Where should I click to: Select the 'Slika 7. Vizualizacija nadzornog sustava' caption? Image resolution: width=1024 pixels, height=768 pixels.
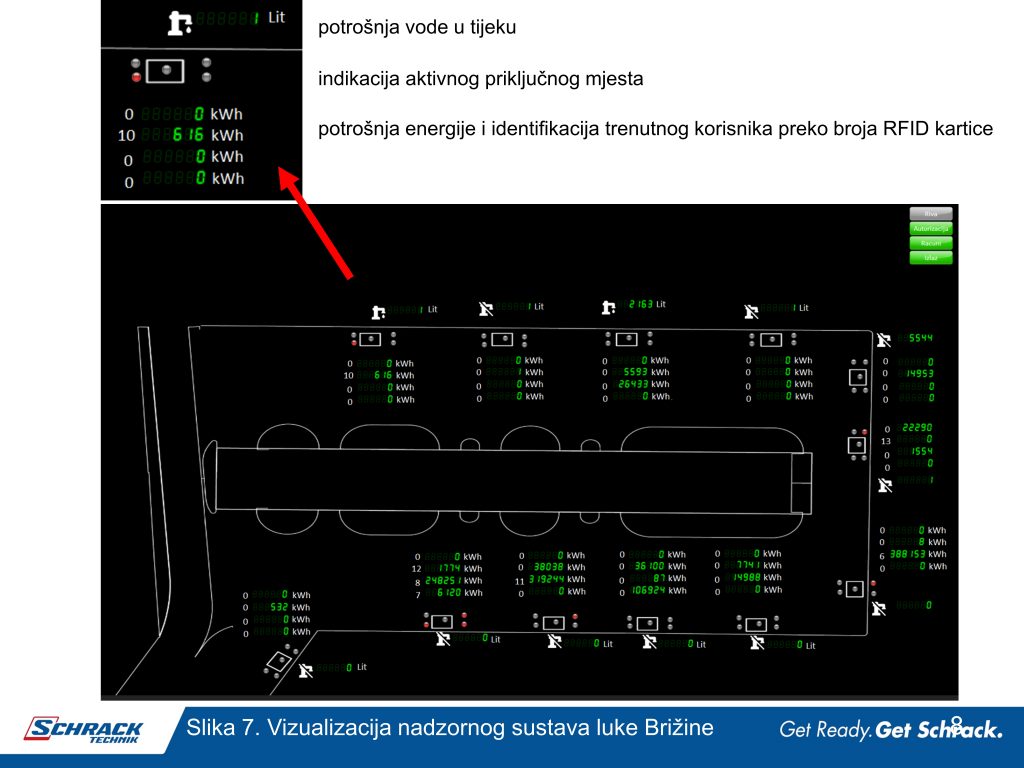point(450,728)
